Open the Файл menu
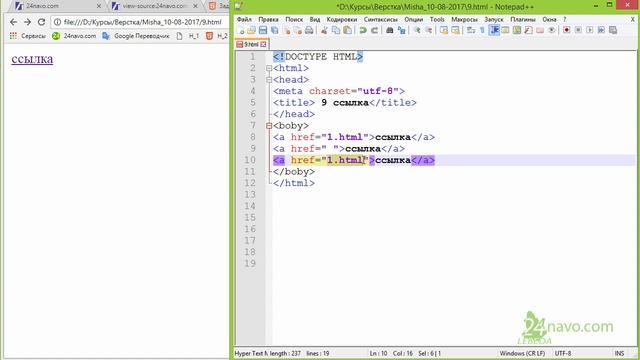The width and height of the screenshot is (640, 360). (244, 19)
